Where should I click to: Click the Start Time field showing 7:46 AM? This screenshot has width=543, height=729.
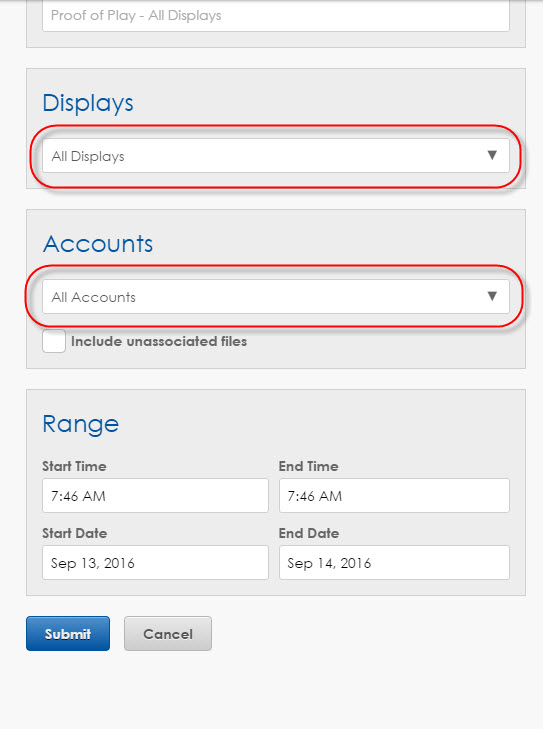pos(155,496)
